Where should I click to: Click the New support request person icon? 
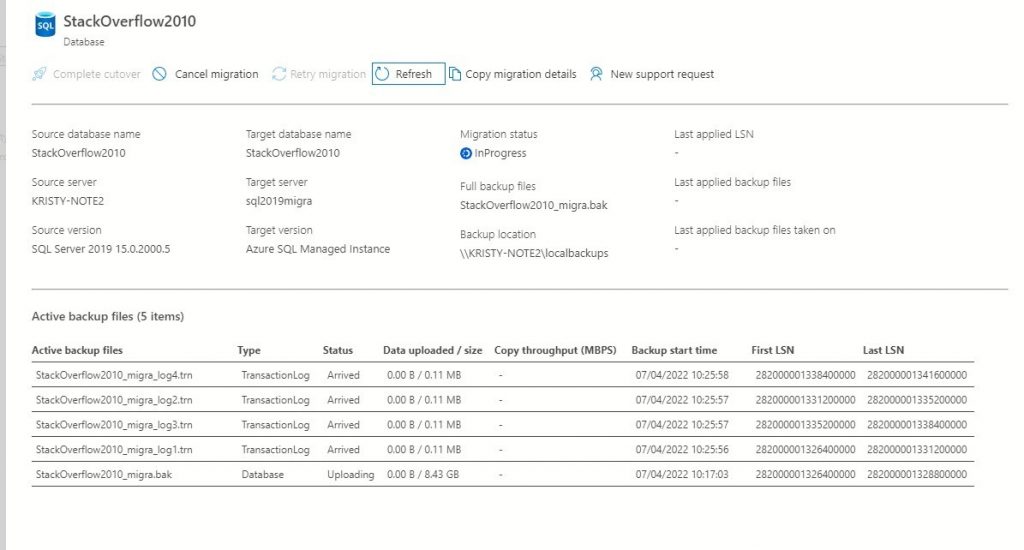click(x=597, y=74)
